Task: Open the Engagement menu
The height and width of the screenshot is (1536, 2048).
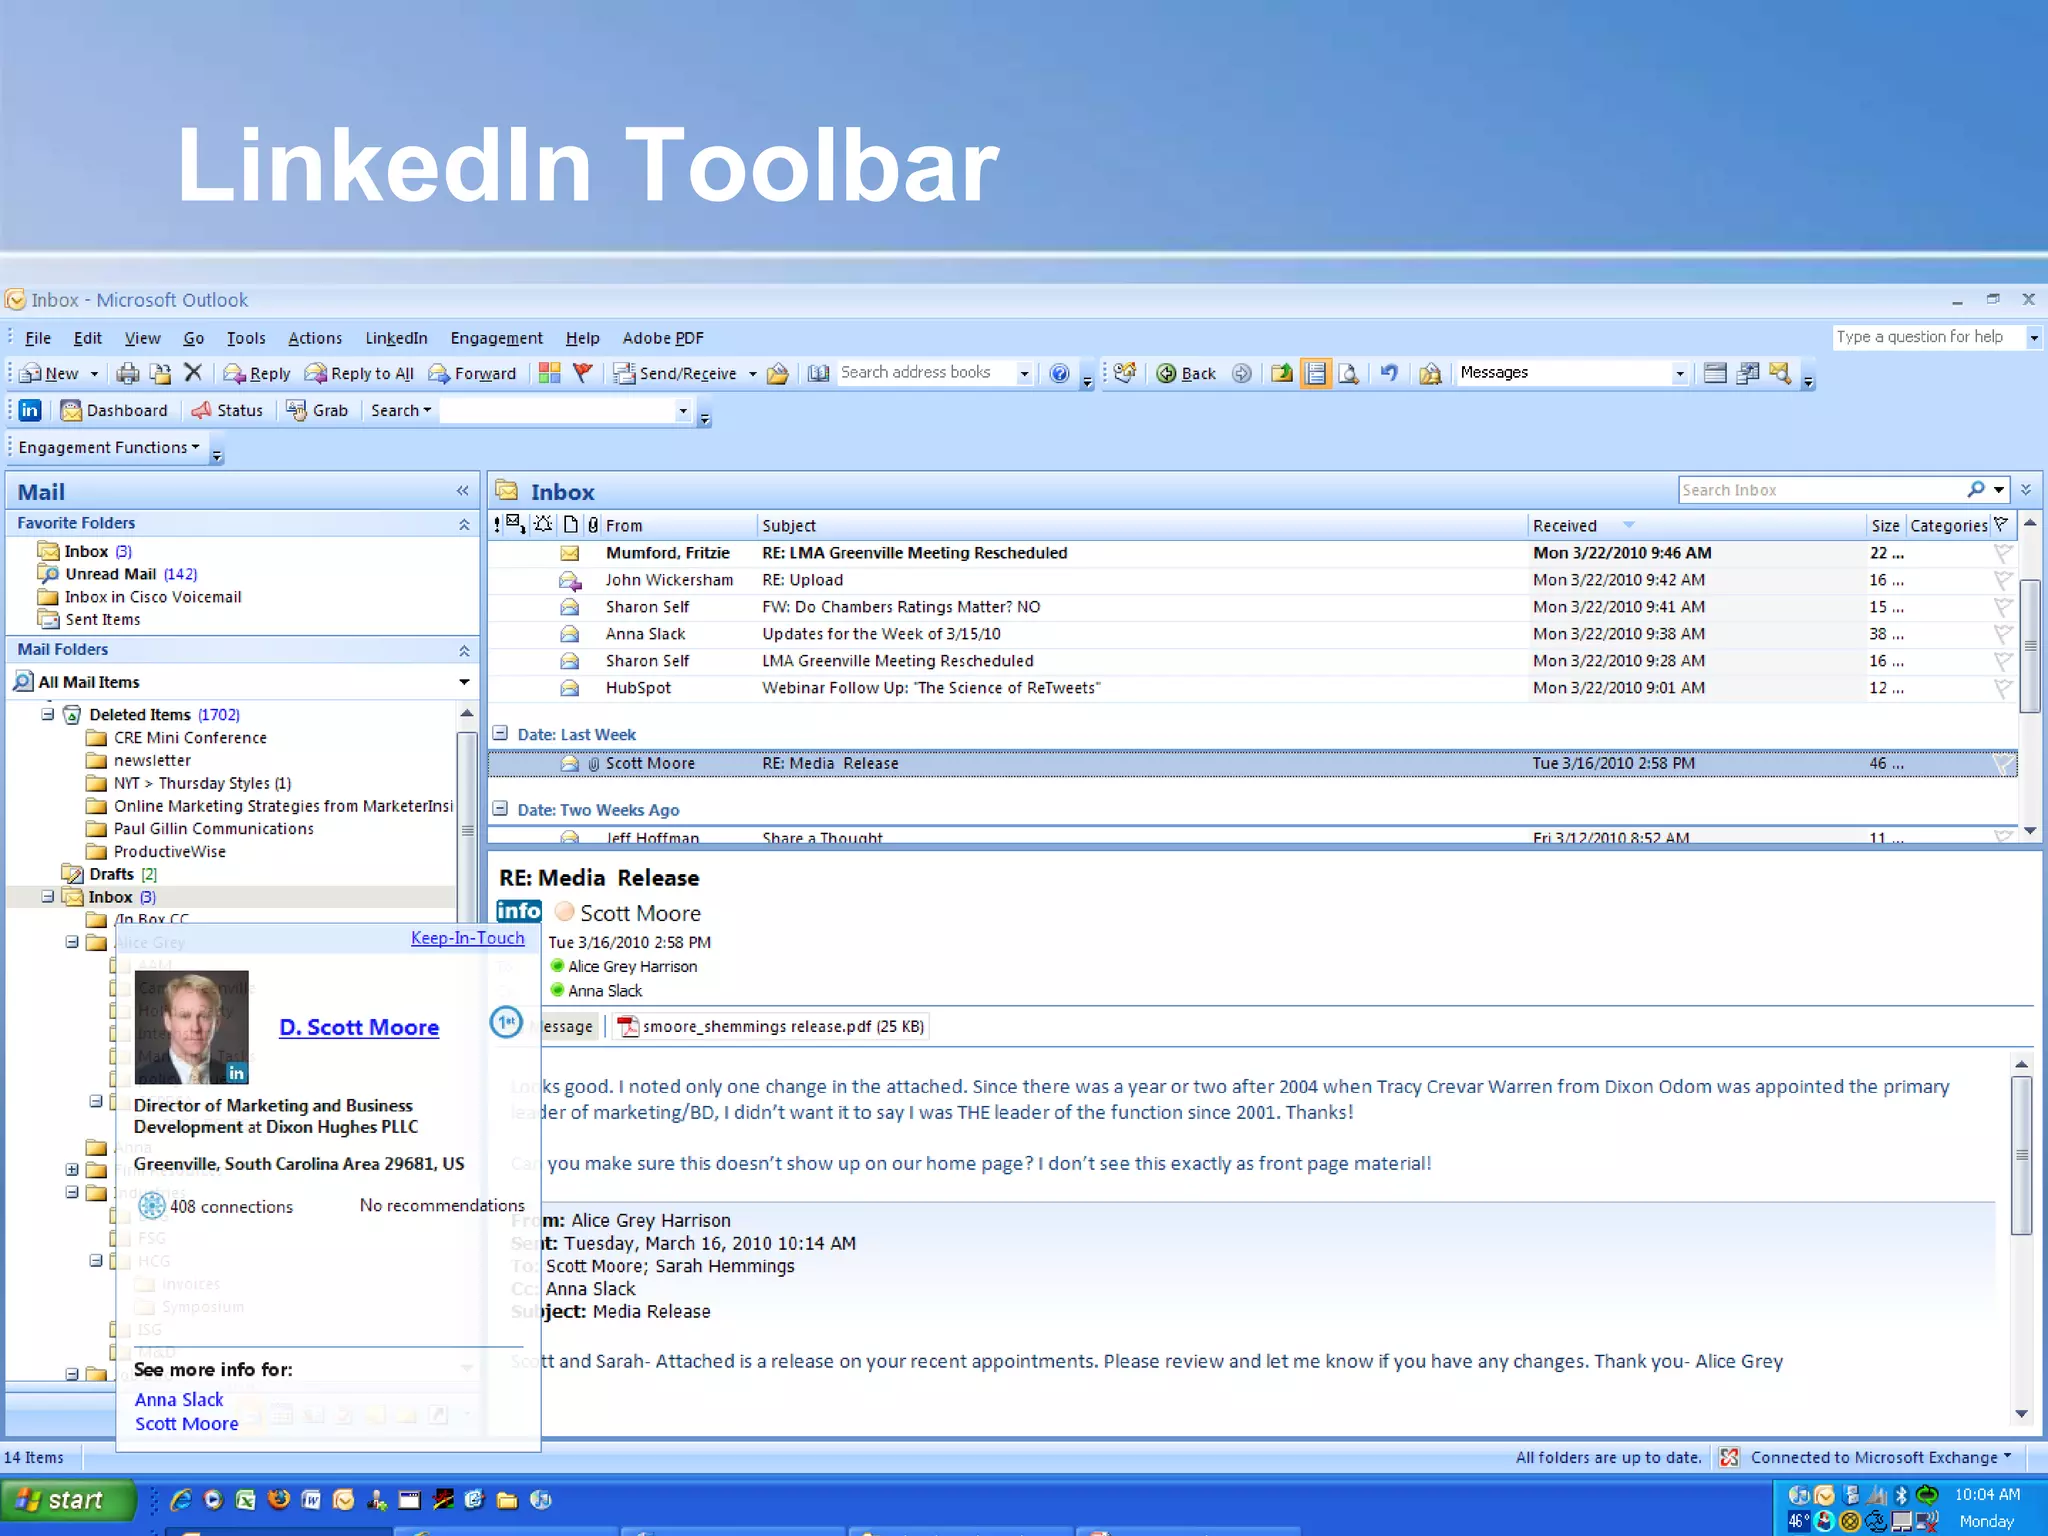Action: click(x=496, y=338)
